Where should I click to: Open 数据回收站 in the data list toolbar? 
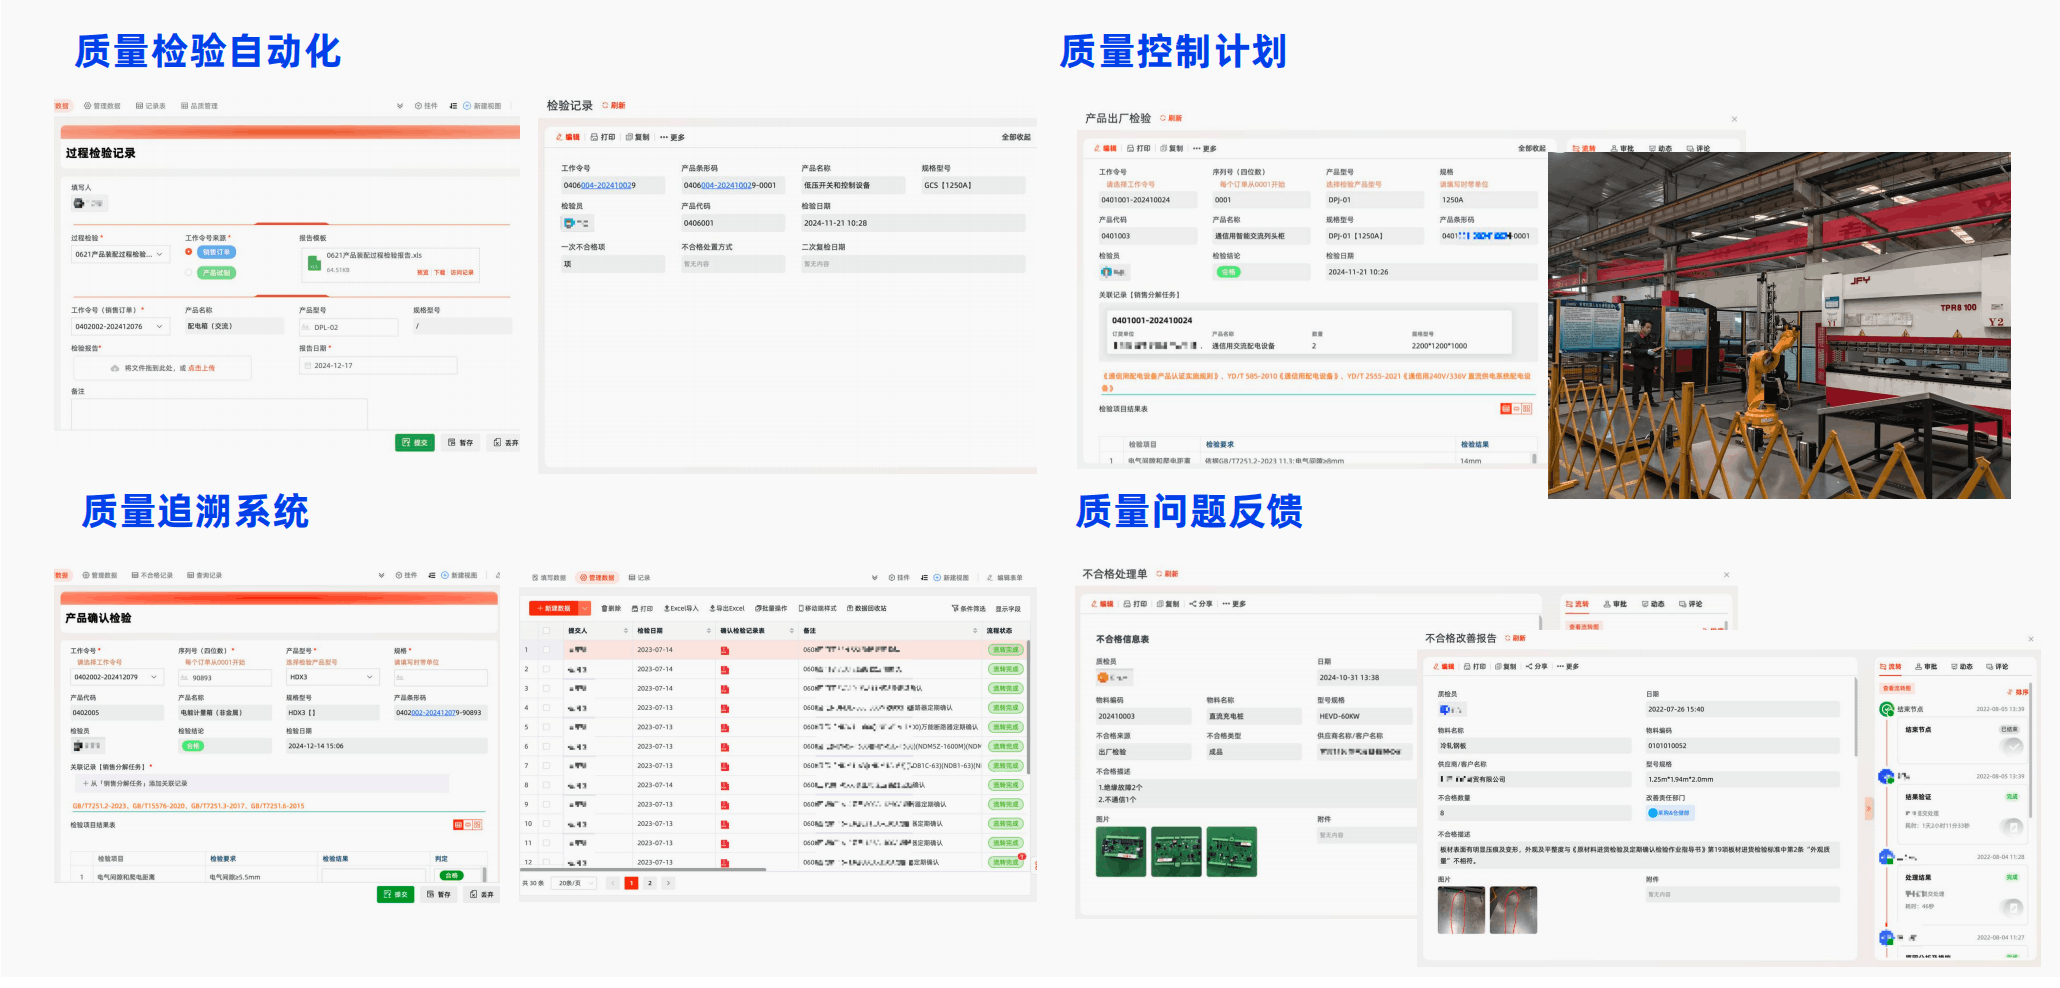tap(866, 608)
